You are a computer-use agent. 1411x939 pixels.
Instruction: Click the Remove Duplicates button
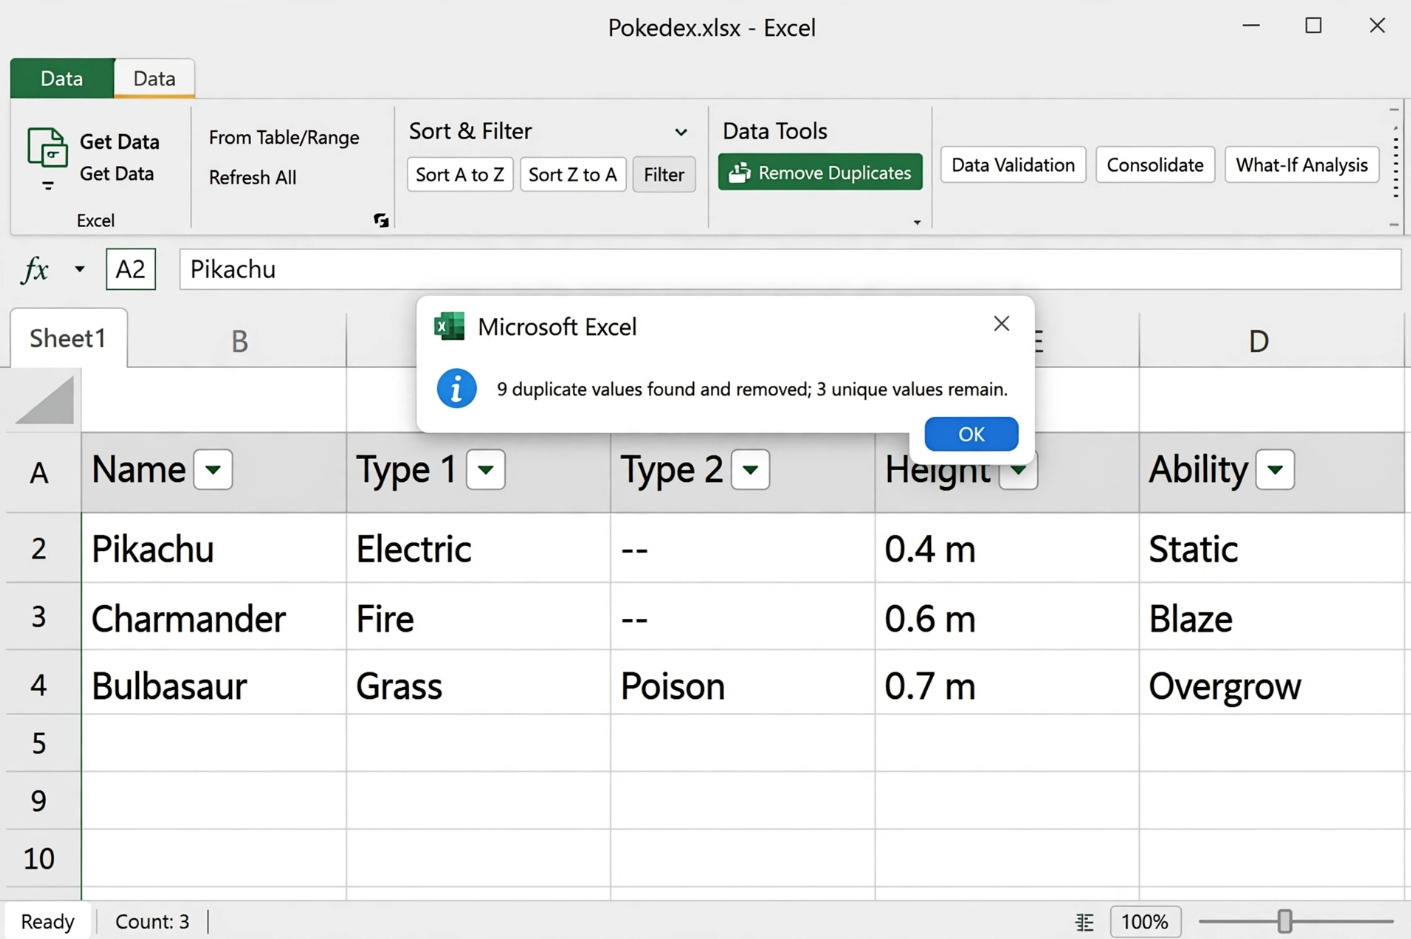pyautogui.click(x=820, y=172)
